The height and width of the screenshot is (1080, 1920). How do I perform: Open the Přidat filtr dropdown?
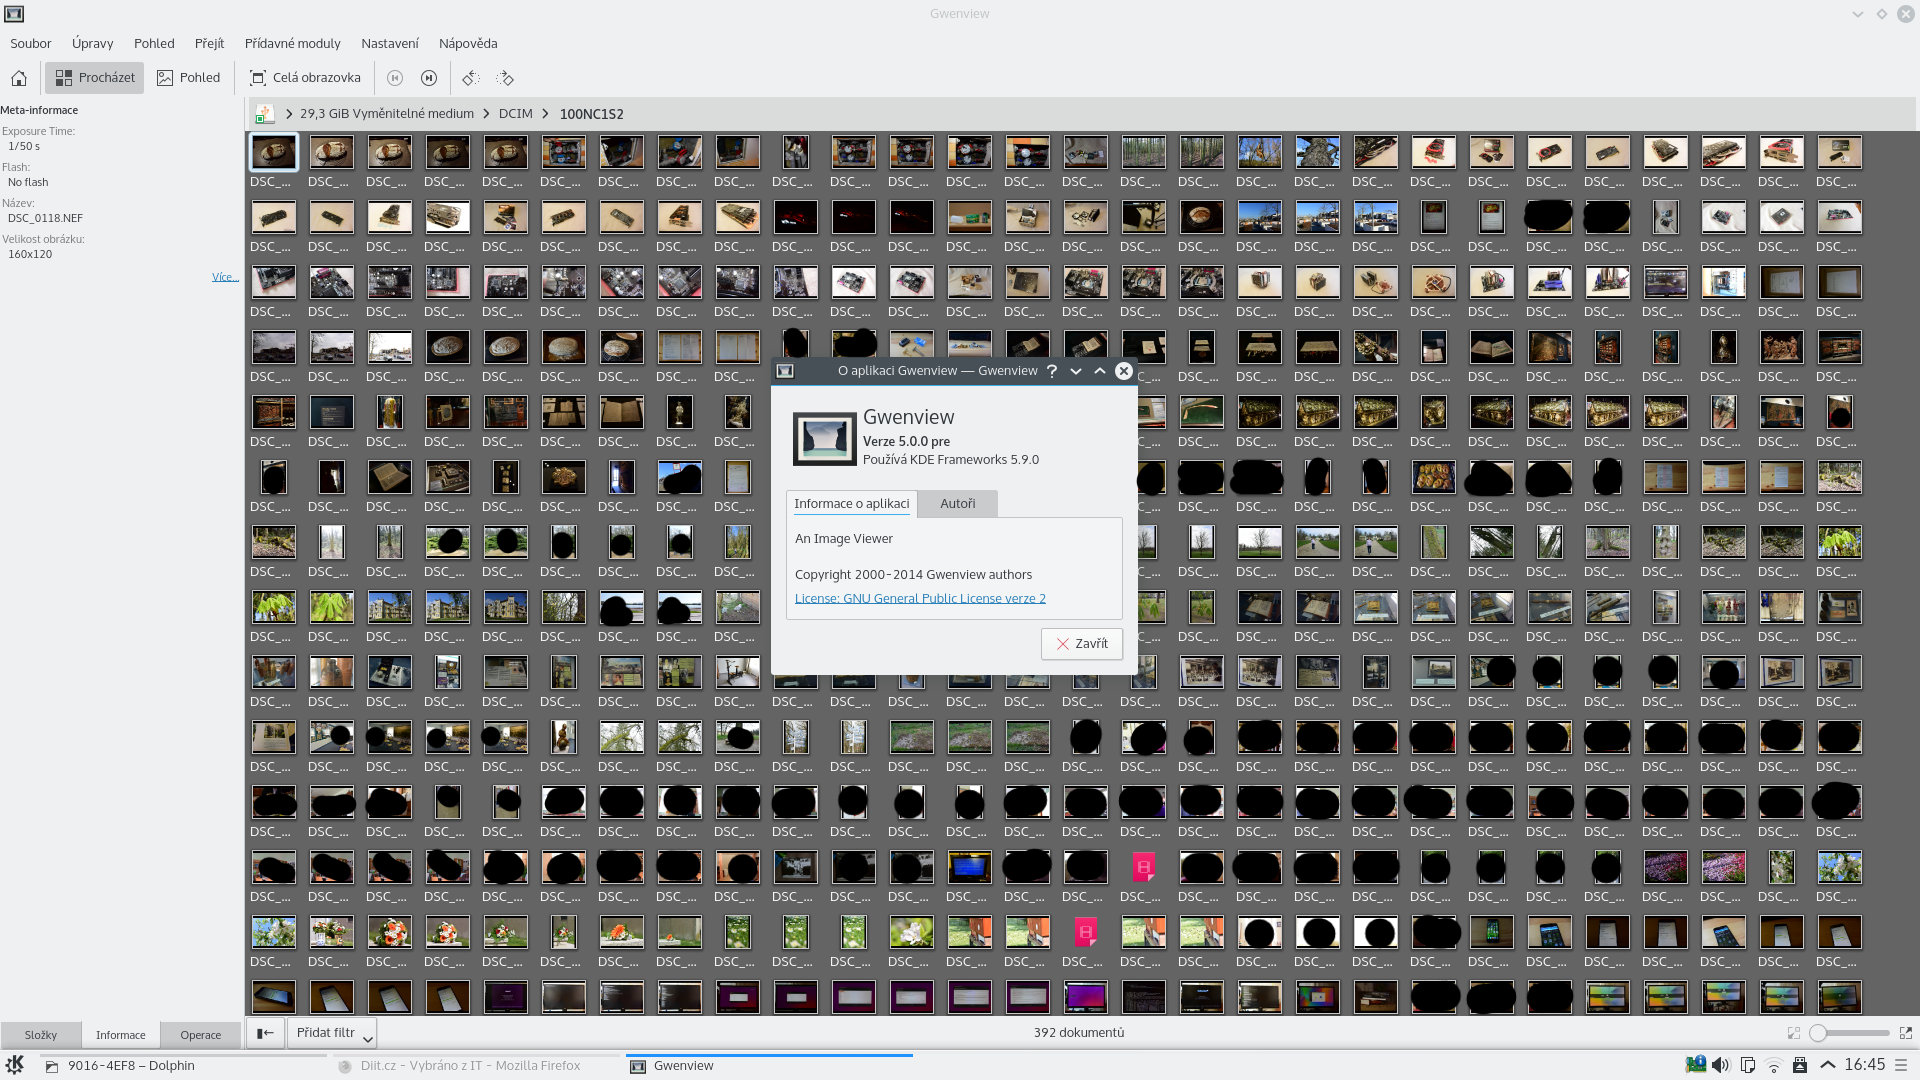(x=332, y=1033)
